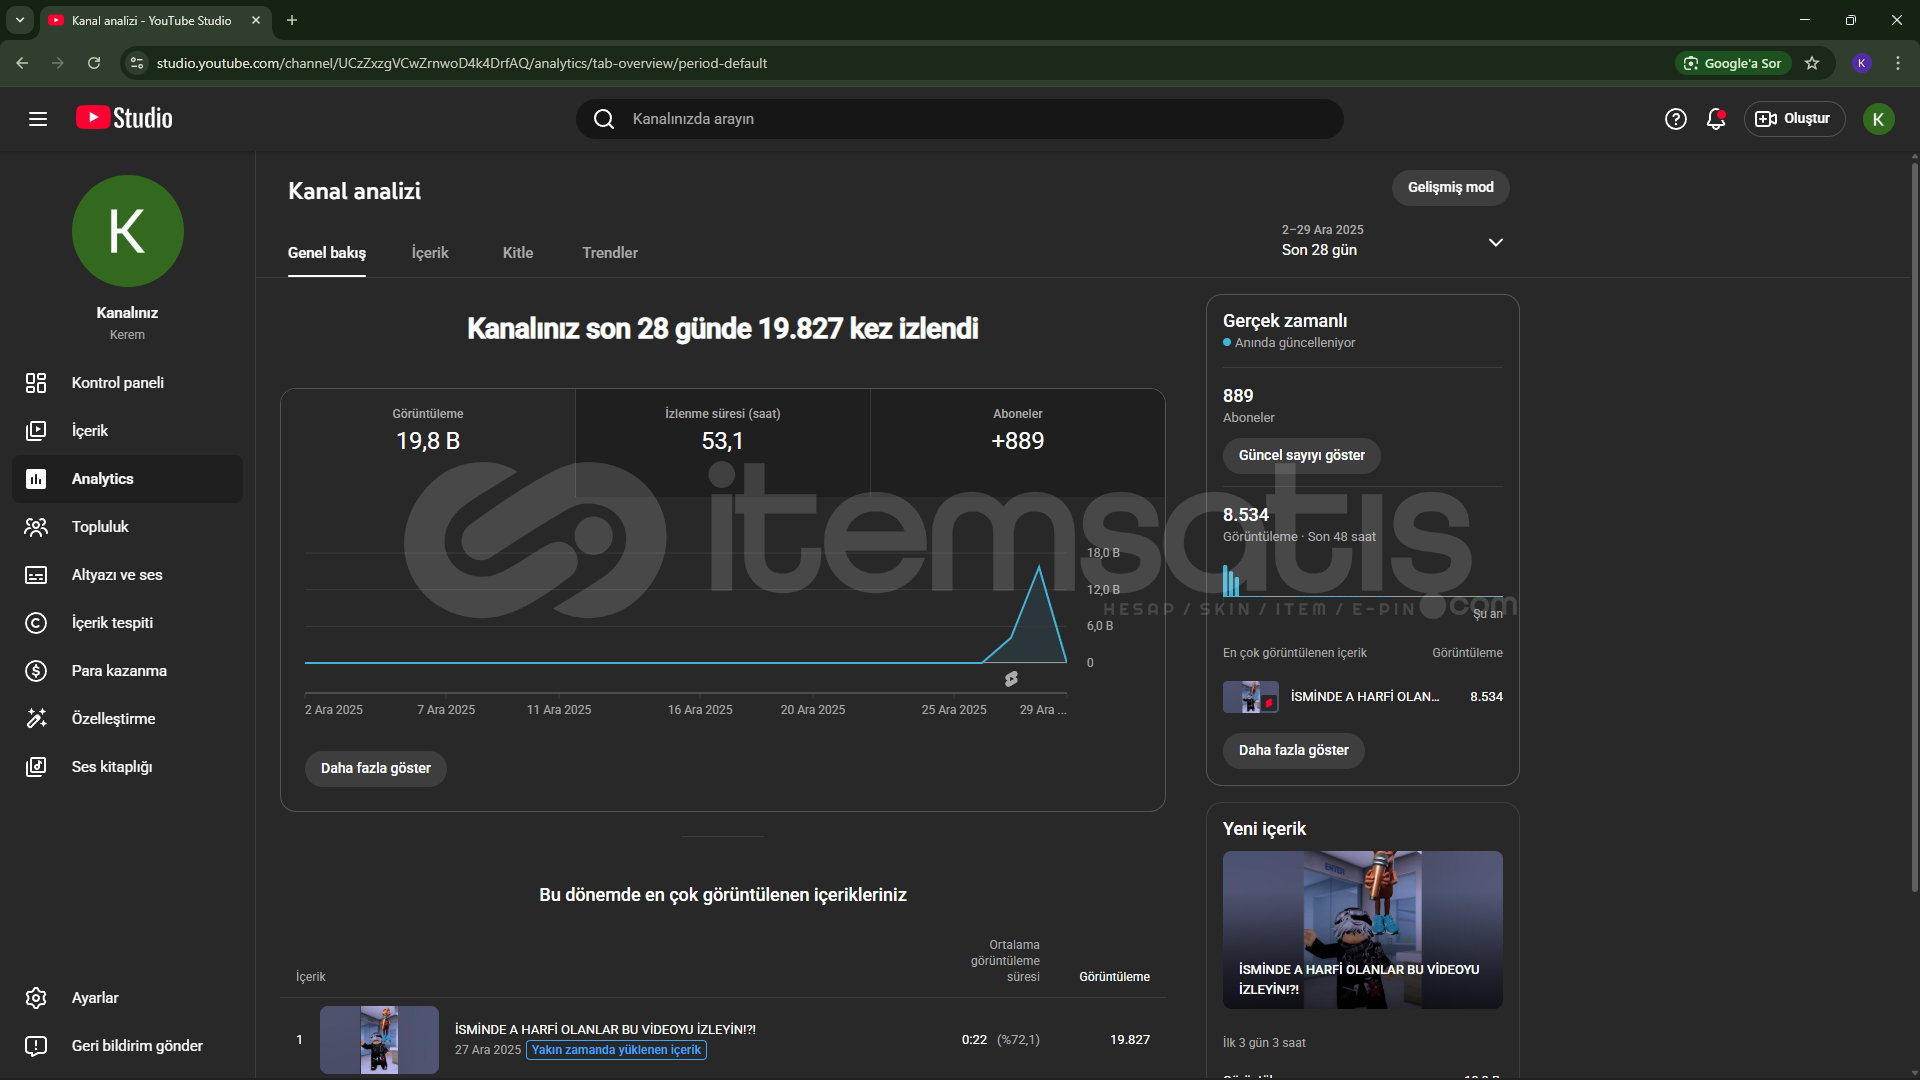
Task: Open Ses kitaplığı audio library
Action: 111,767
